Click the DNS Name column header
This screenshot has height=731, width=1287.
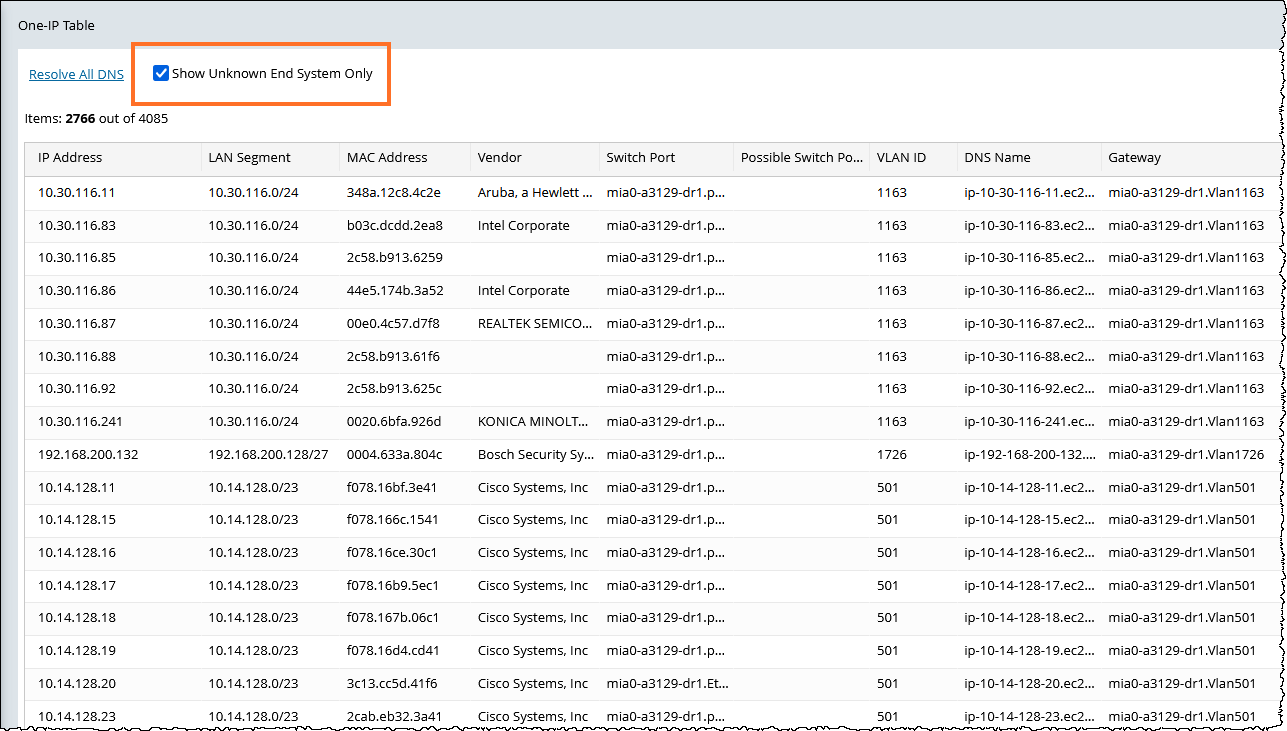pos(997,157)
